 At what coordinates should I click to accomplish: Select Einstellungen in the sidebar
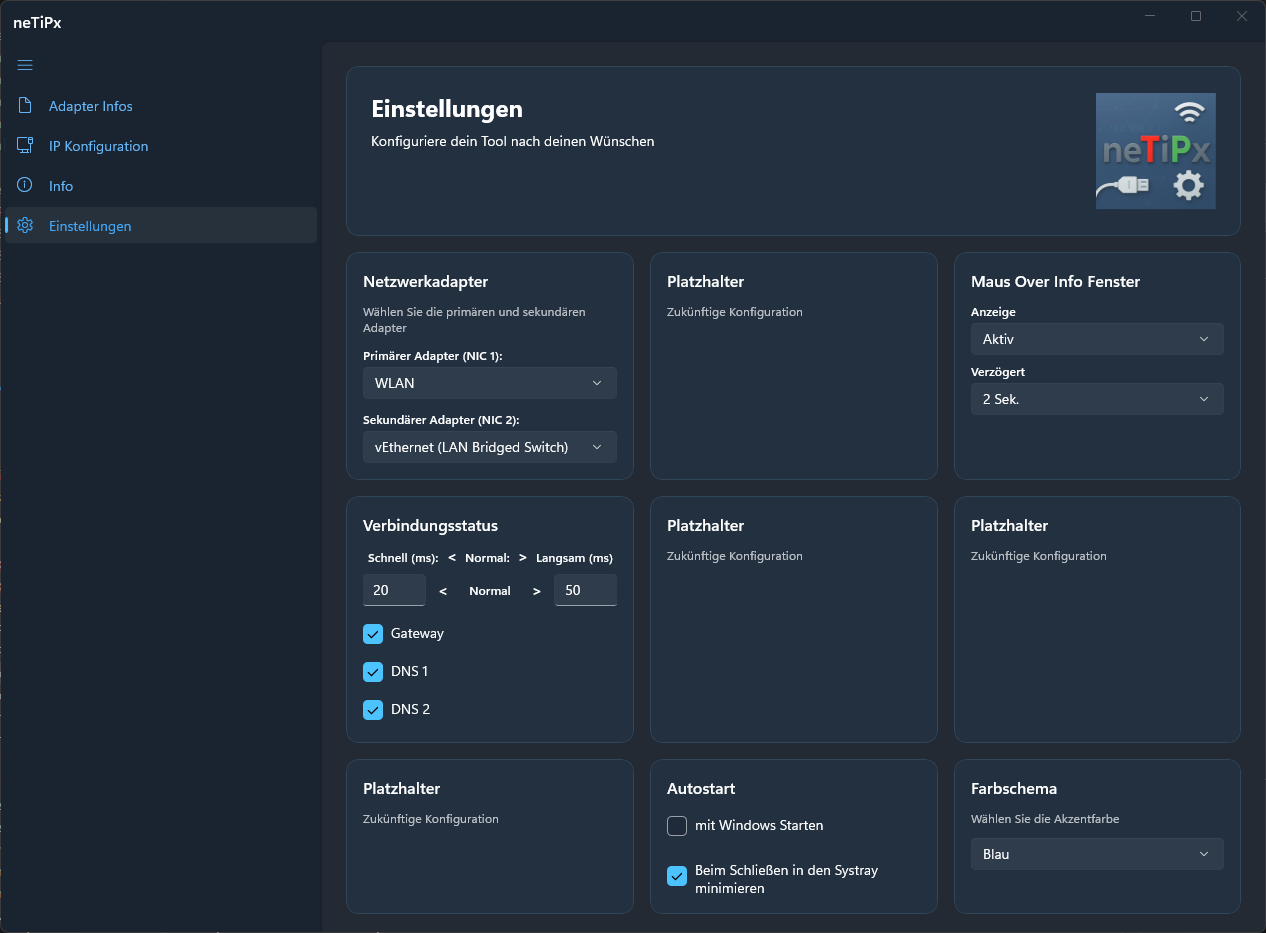pos(90,226)
